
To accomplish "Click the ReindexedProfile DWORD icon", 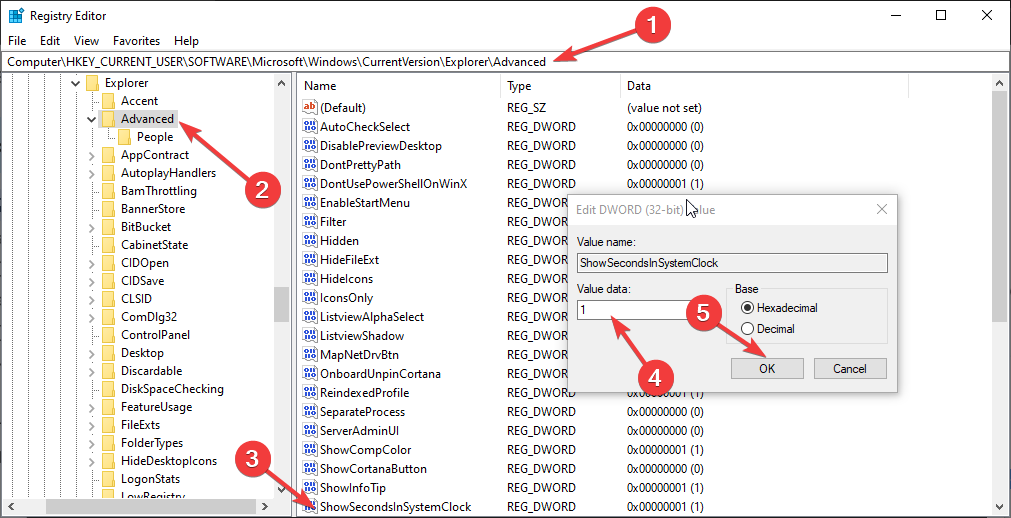I will (310, 393).
